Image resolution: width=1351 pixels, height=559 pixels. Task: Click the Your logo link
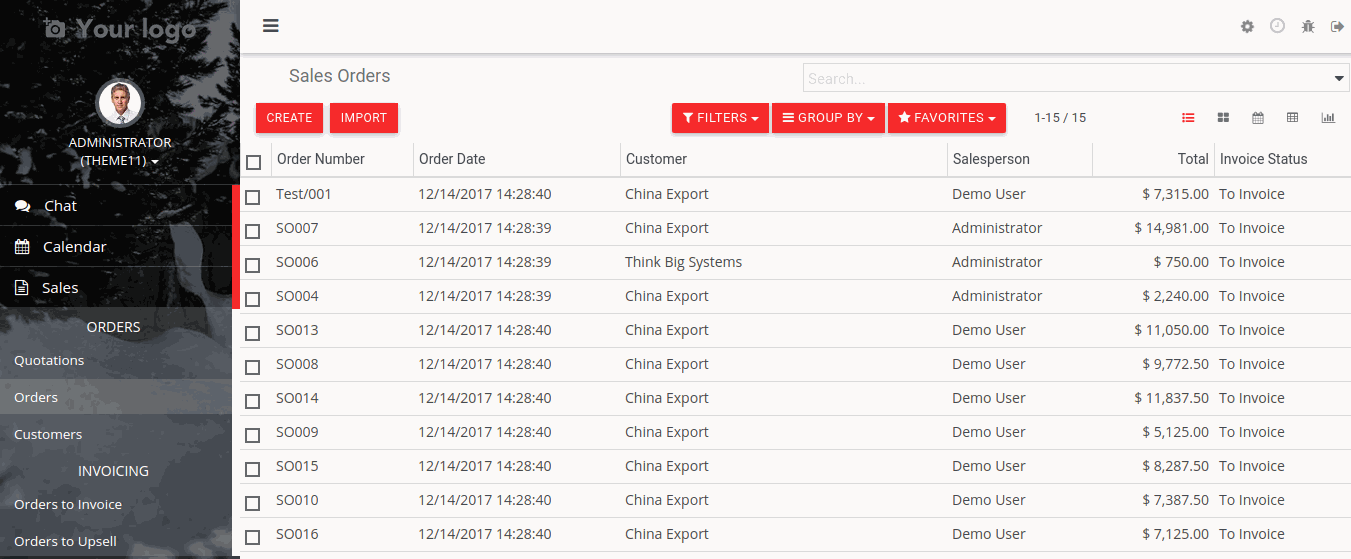pyautogui.click(x=120, y=28)
